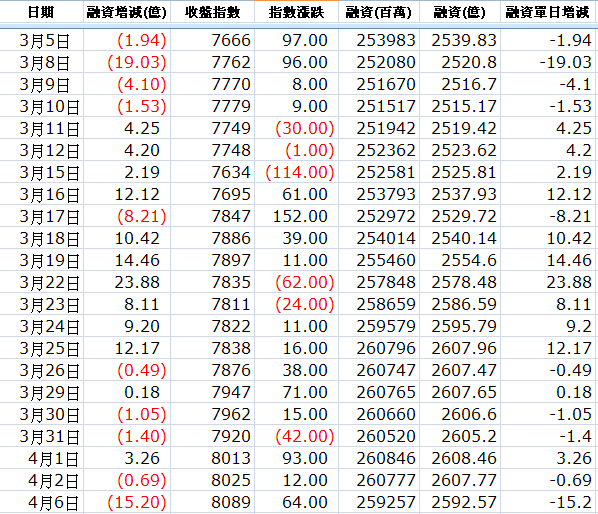The width and height of the screenshot is (598, 514).
Task: Click the daily change 14.46 in last column
Action: [x=547, y=260]
